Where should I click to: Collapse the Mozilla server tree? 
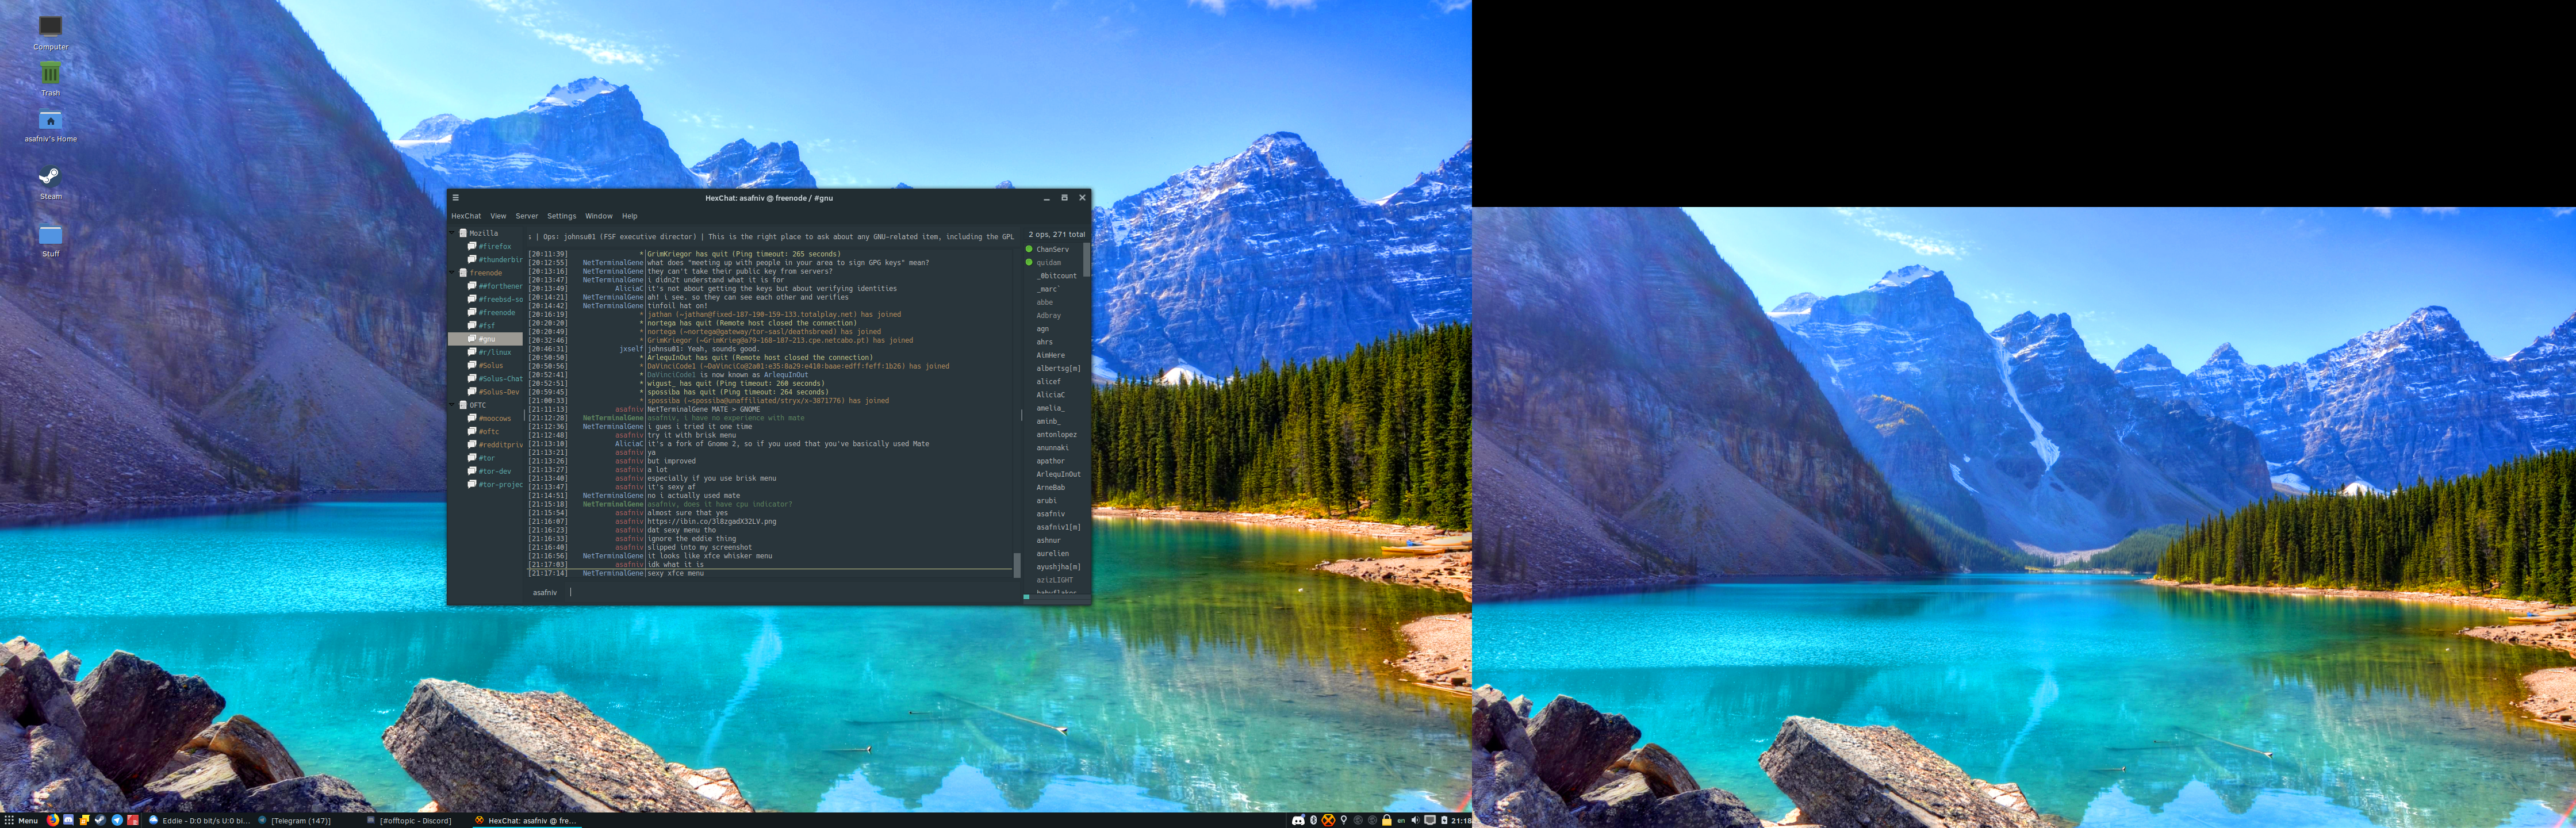[x=452, y=233]
